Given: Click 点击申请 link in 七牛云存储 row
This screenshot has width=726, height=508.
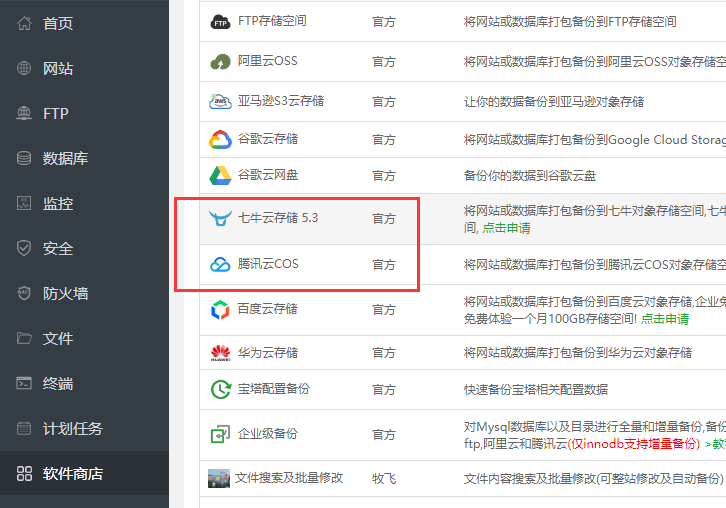Looking at the screenshot, I should (x=506, y=228).
